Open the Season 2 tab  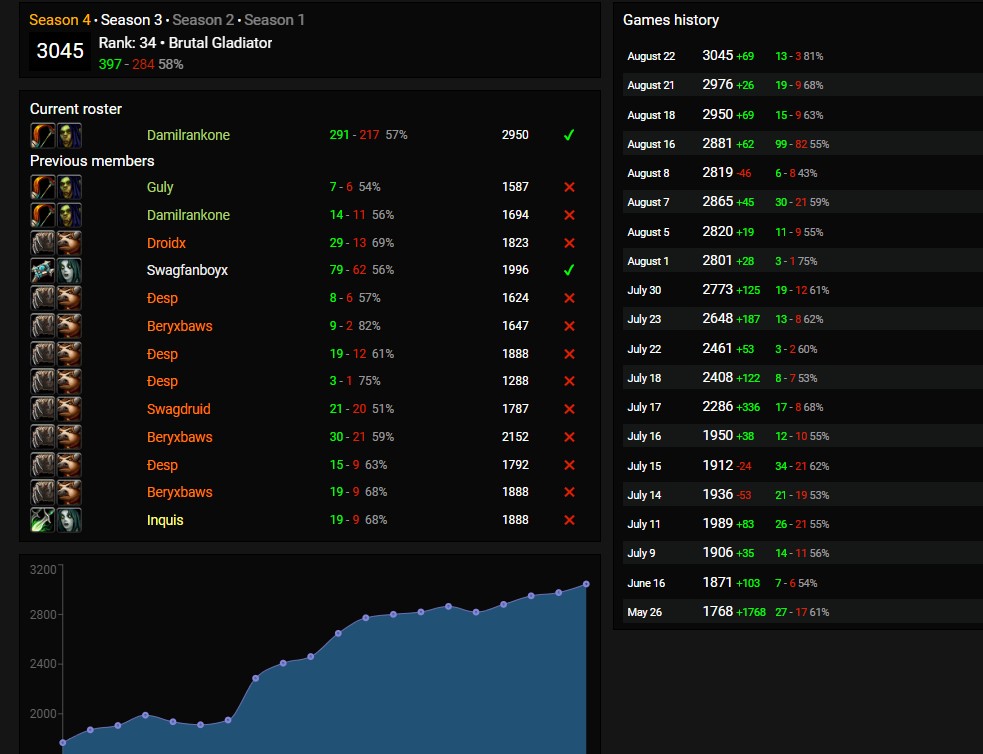pos(203,20)
